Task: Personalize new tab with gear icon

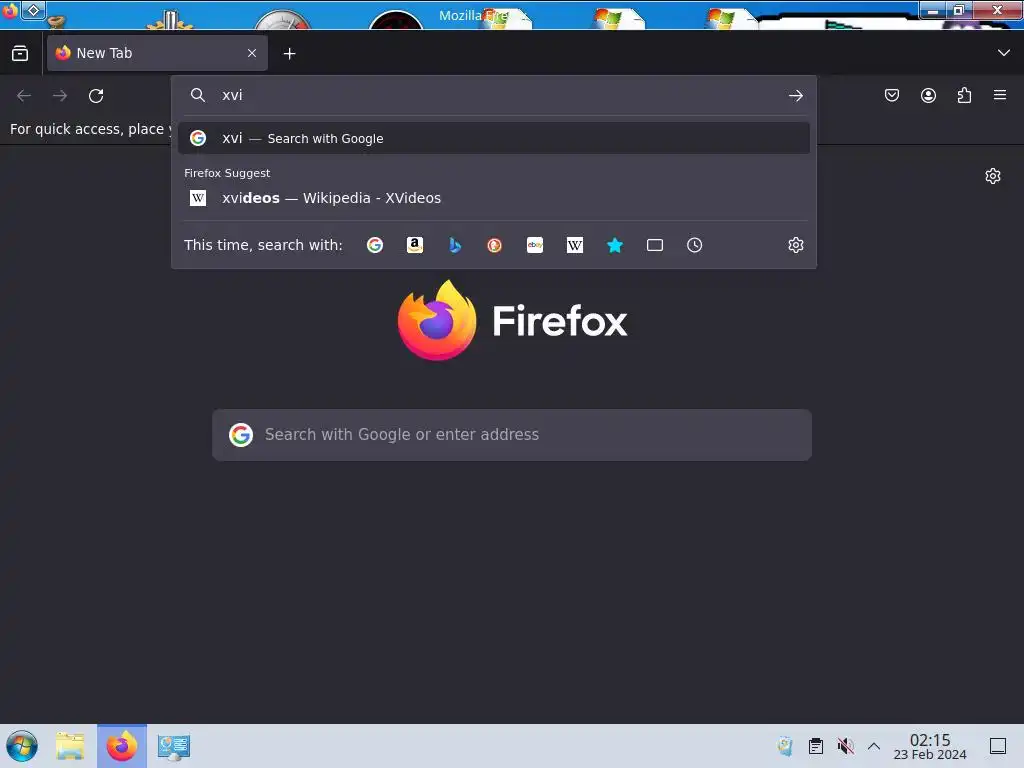Action: click(993, 176)
